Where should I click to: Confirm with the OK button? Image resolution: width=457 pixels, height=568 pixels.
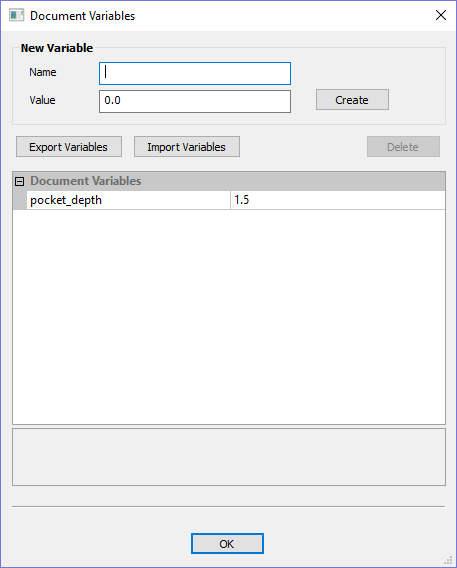tap(227, 543)
